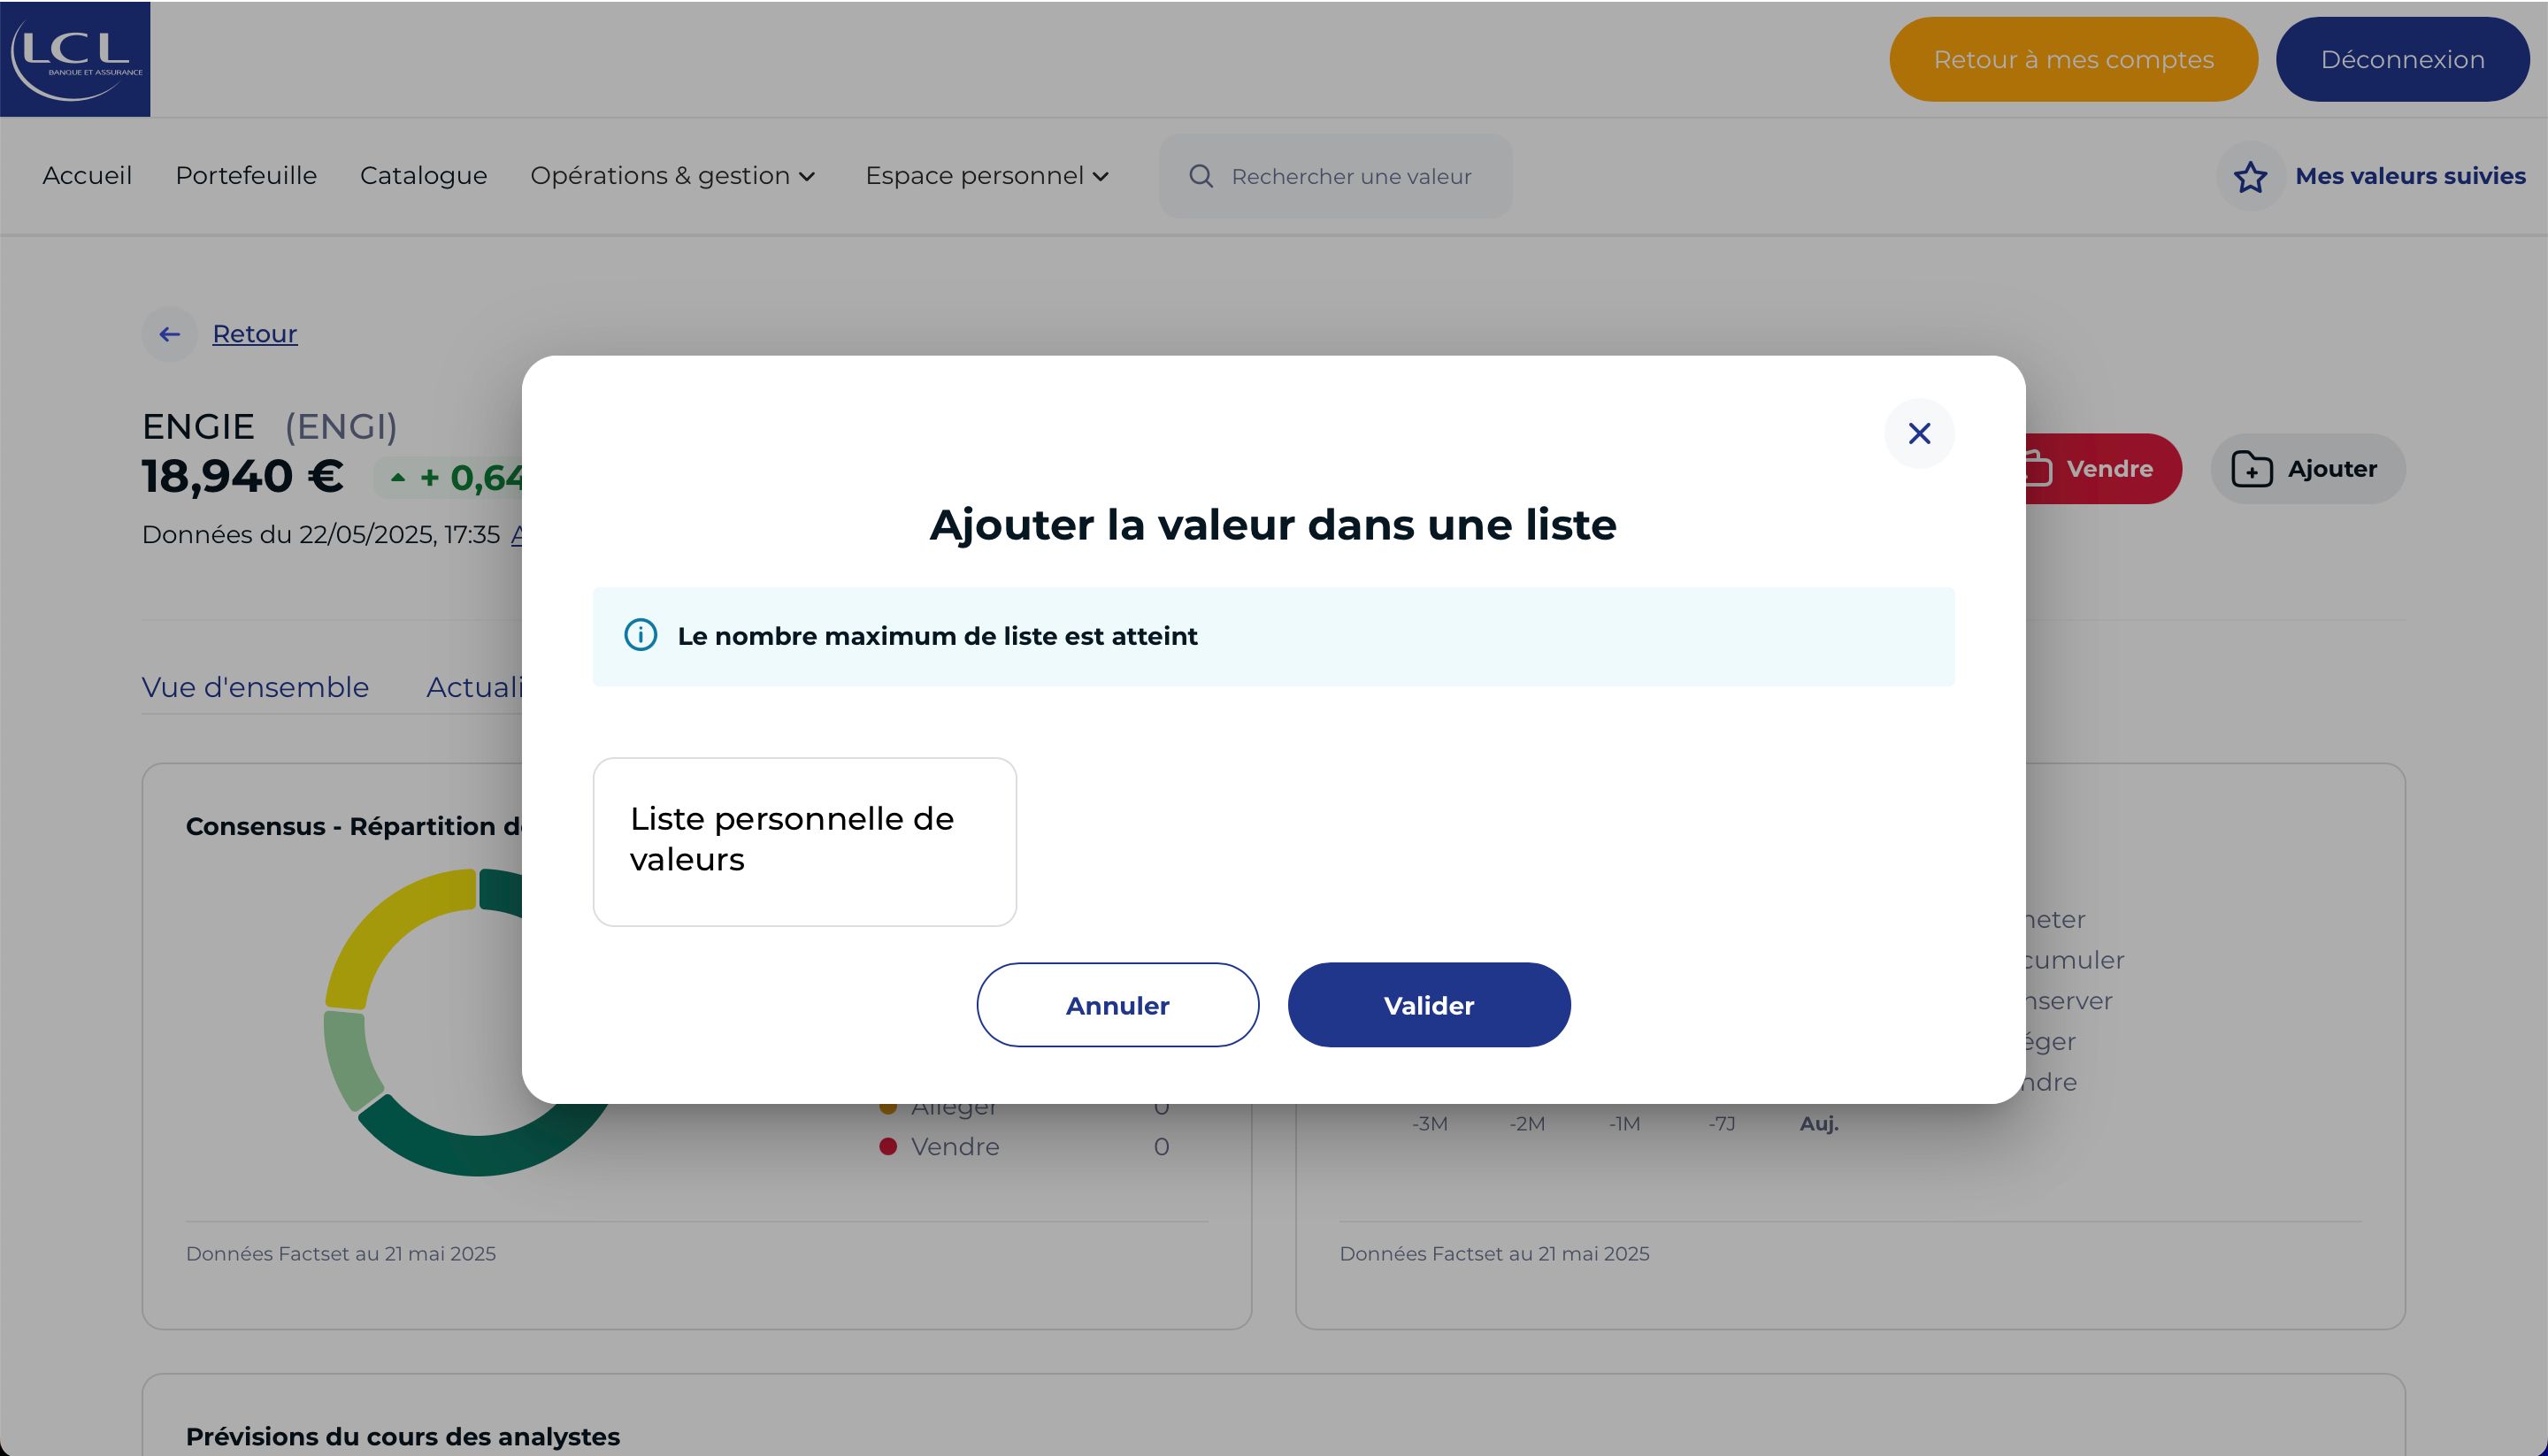The image size is (2548, 1456).
Task: Click the search magnifier icon
Action: pyautogui.click(x=1201, y=176)
